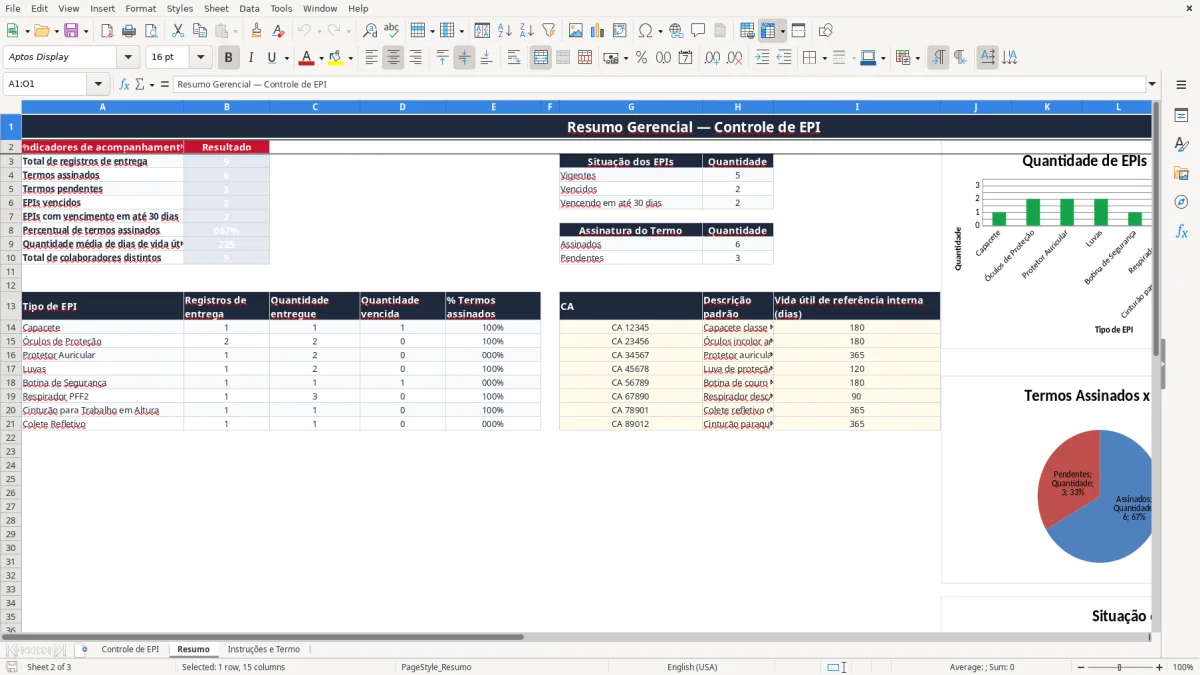Open the Font Name dropdown arrow
1200x675 pixels.
(128, 58)
